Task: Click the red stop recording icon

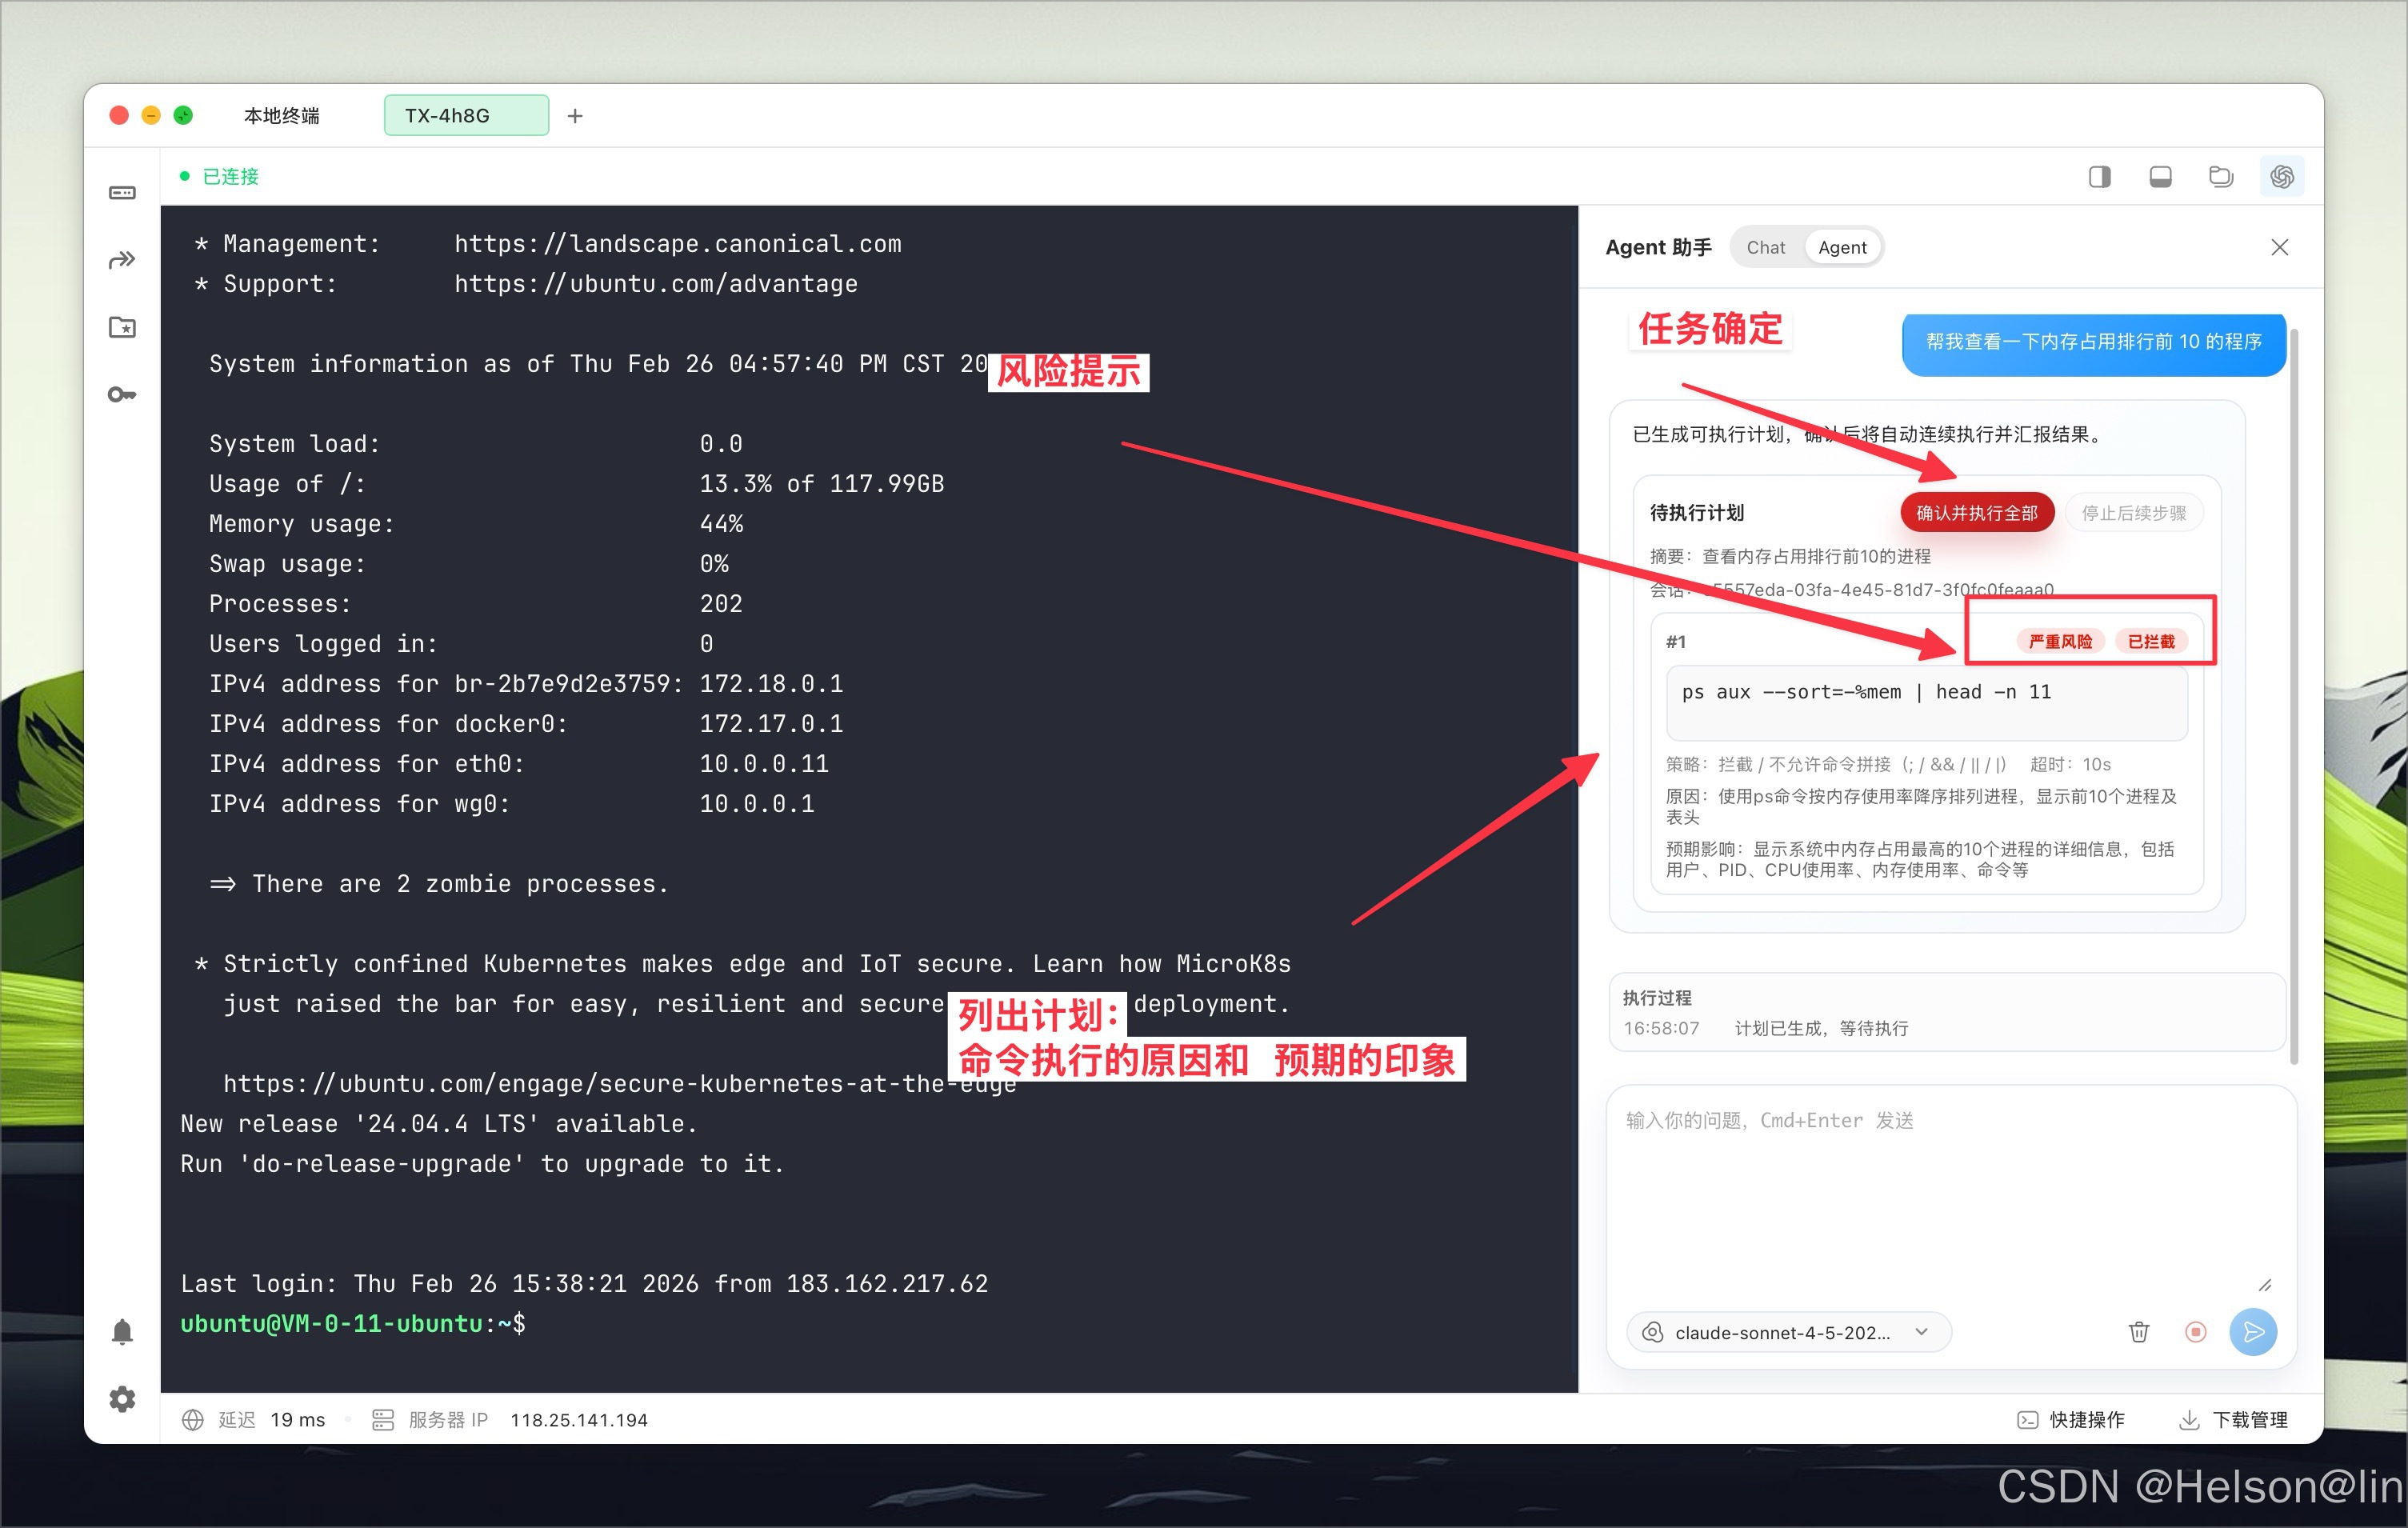Action: pos(2195,1331)
